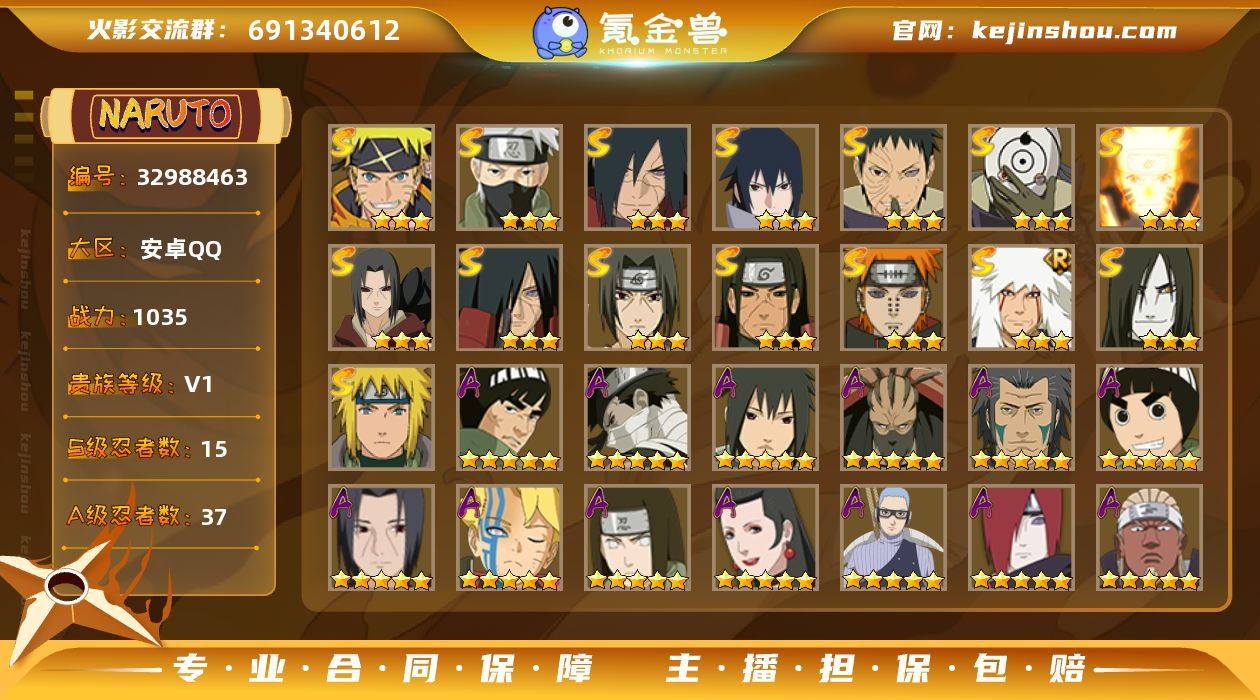Screen dimensions: 1260x700
Task: Click the Orochimaru portrait in the second row
Action: 1149,298
